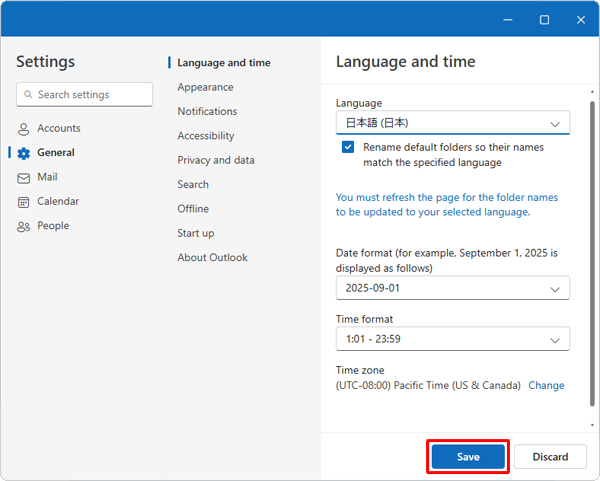The height and width of the screenshot is (481, 600).
Task: Open the Notifications settings section
Action: point(207,111)
